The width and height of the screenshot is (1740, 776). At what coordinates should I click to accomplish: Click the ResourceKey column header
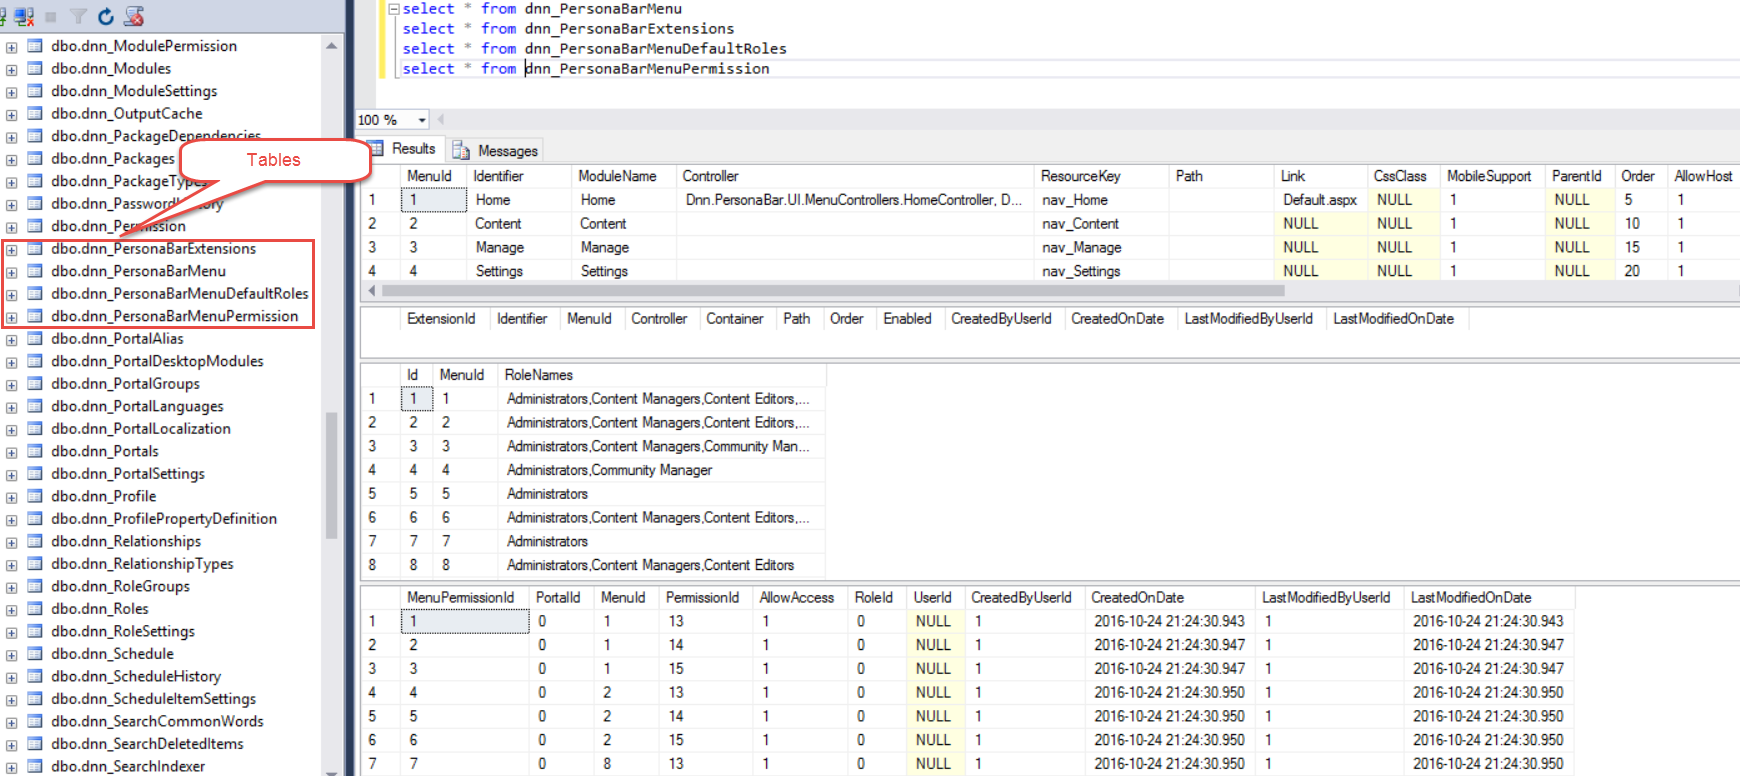click(1101, 176)
